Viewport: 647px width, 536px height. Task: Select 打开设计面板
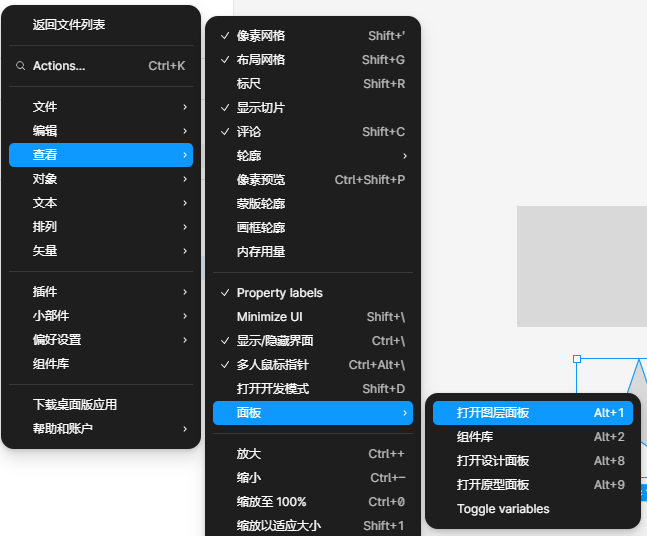tap(533, 460)
